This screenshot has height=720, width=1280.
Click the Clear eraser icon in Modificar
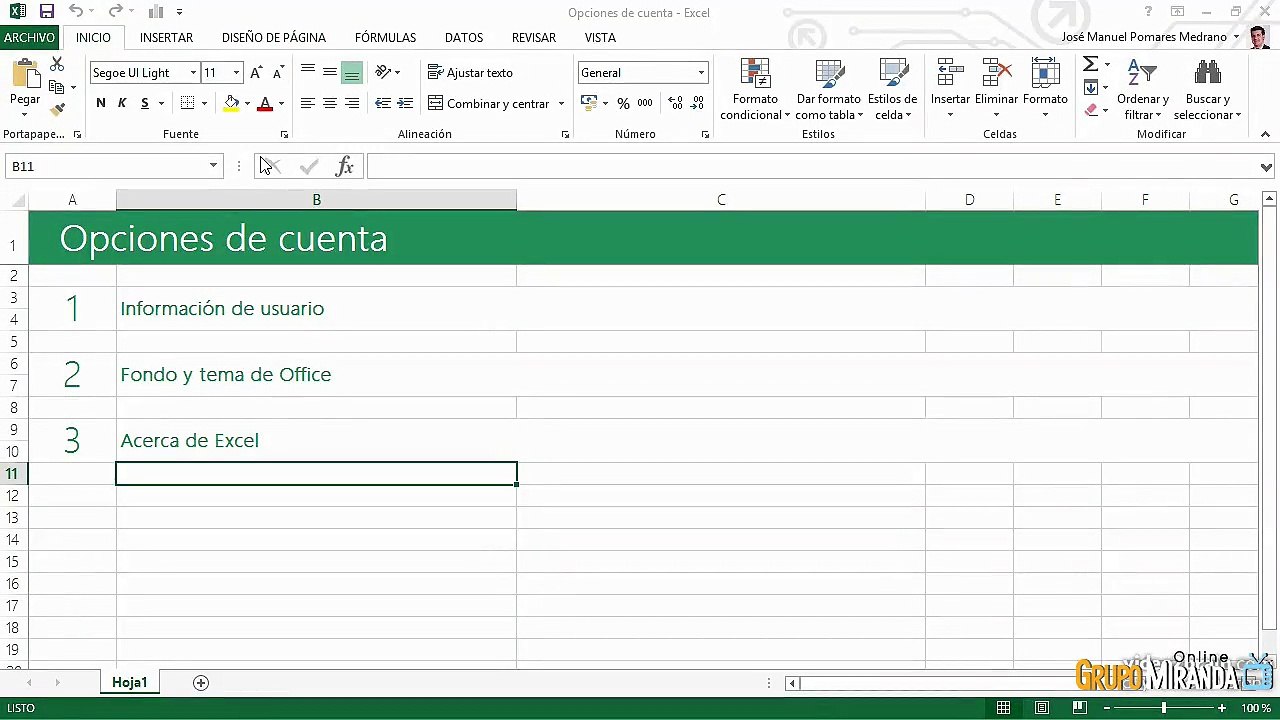(1091, 110)
